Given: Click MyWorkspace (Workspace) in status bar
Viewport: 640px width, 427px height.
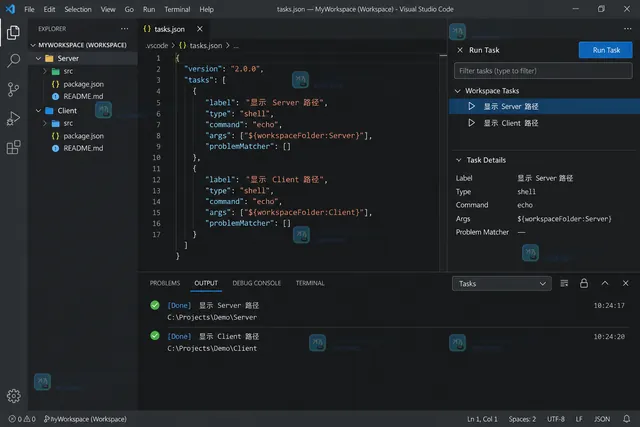Looking at the screenshot, I should (85, 419).
